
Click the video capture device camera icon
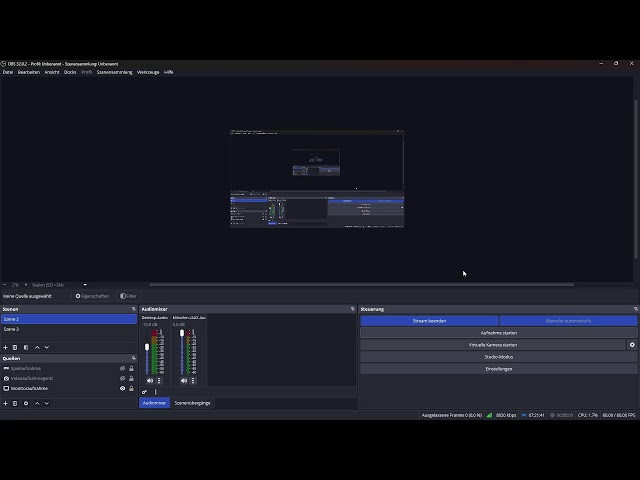coord(6,378)
